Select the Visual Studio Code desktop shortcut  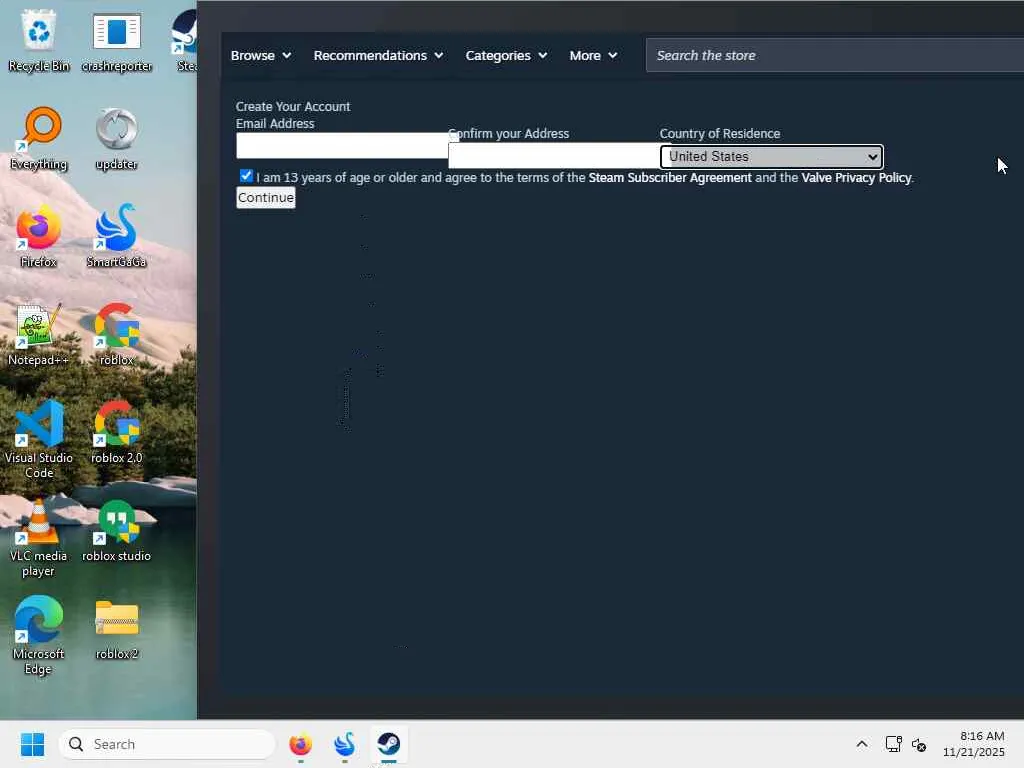39,440
